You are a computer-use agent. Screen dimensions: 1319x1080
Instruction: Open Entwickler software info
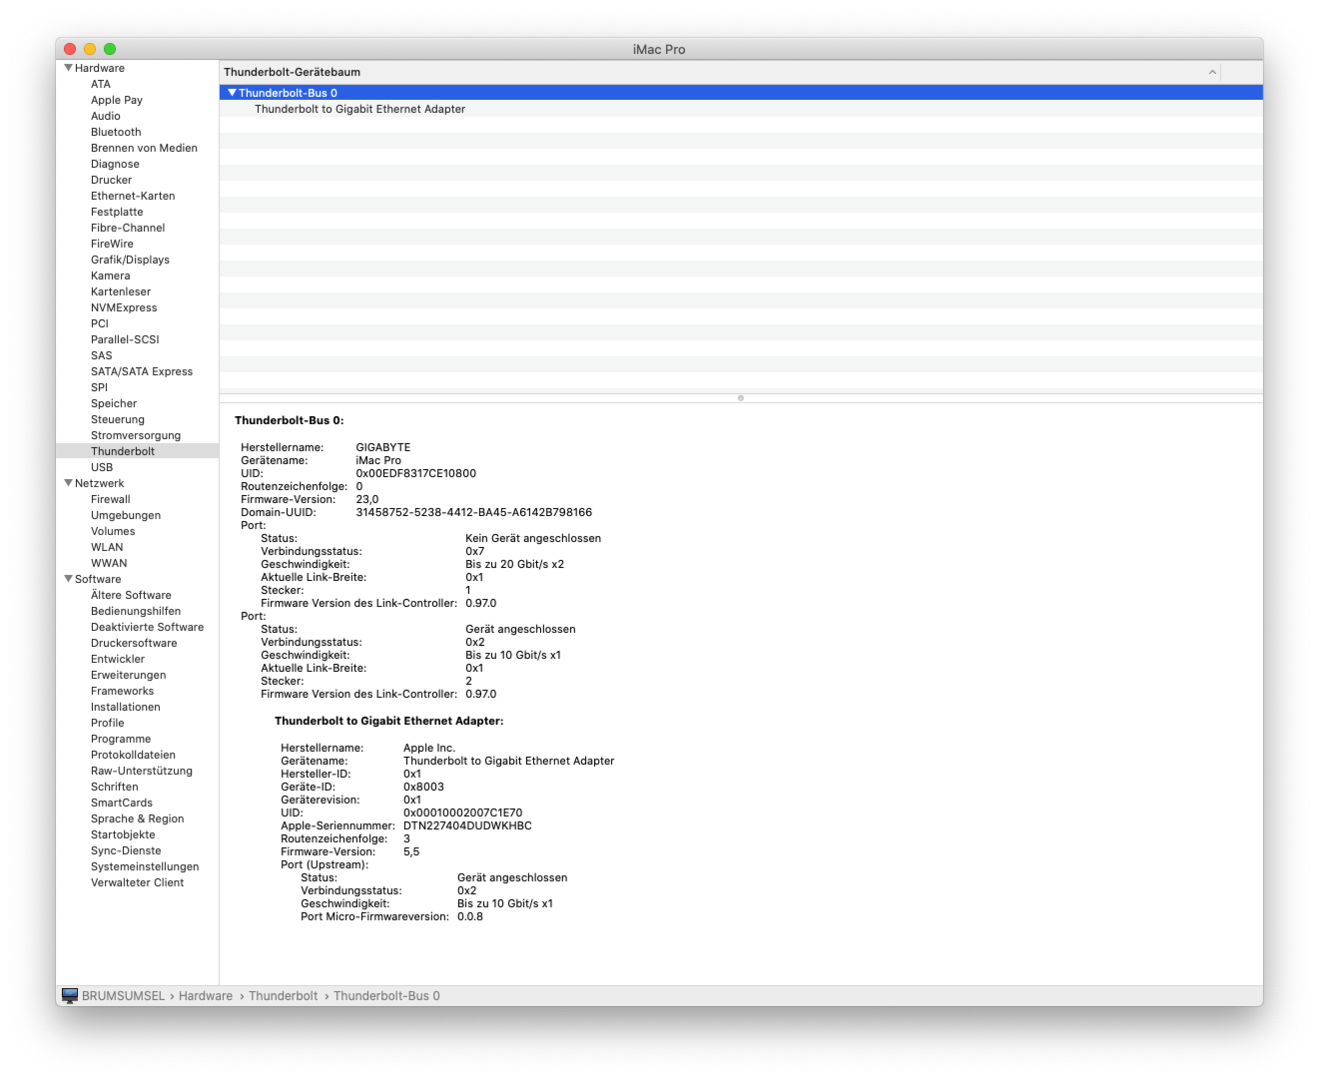click(x=118, y=659)
